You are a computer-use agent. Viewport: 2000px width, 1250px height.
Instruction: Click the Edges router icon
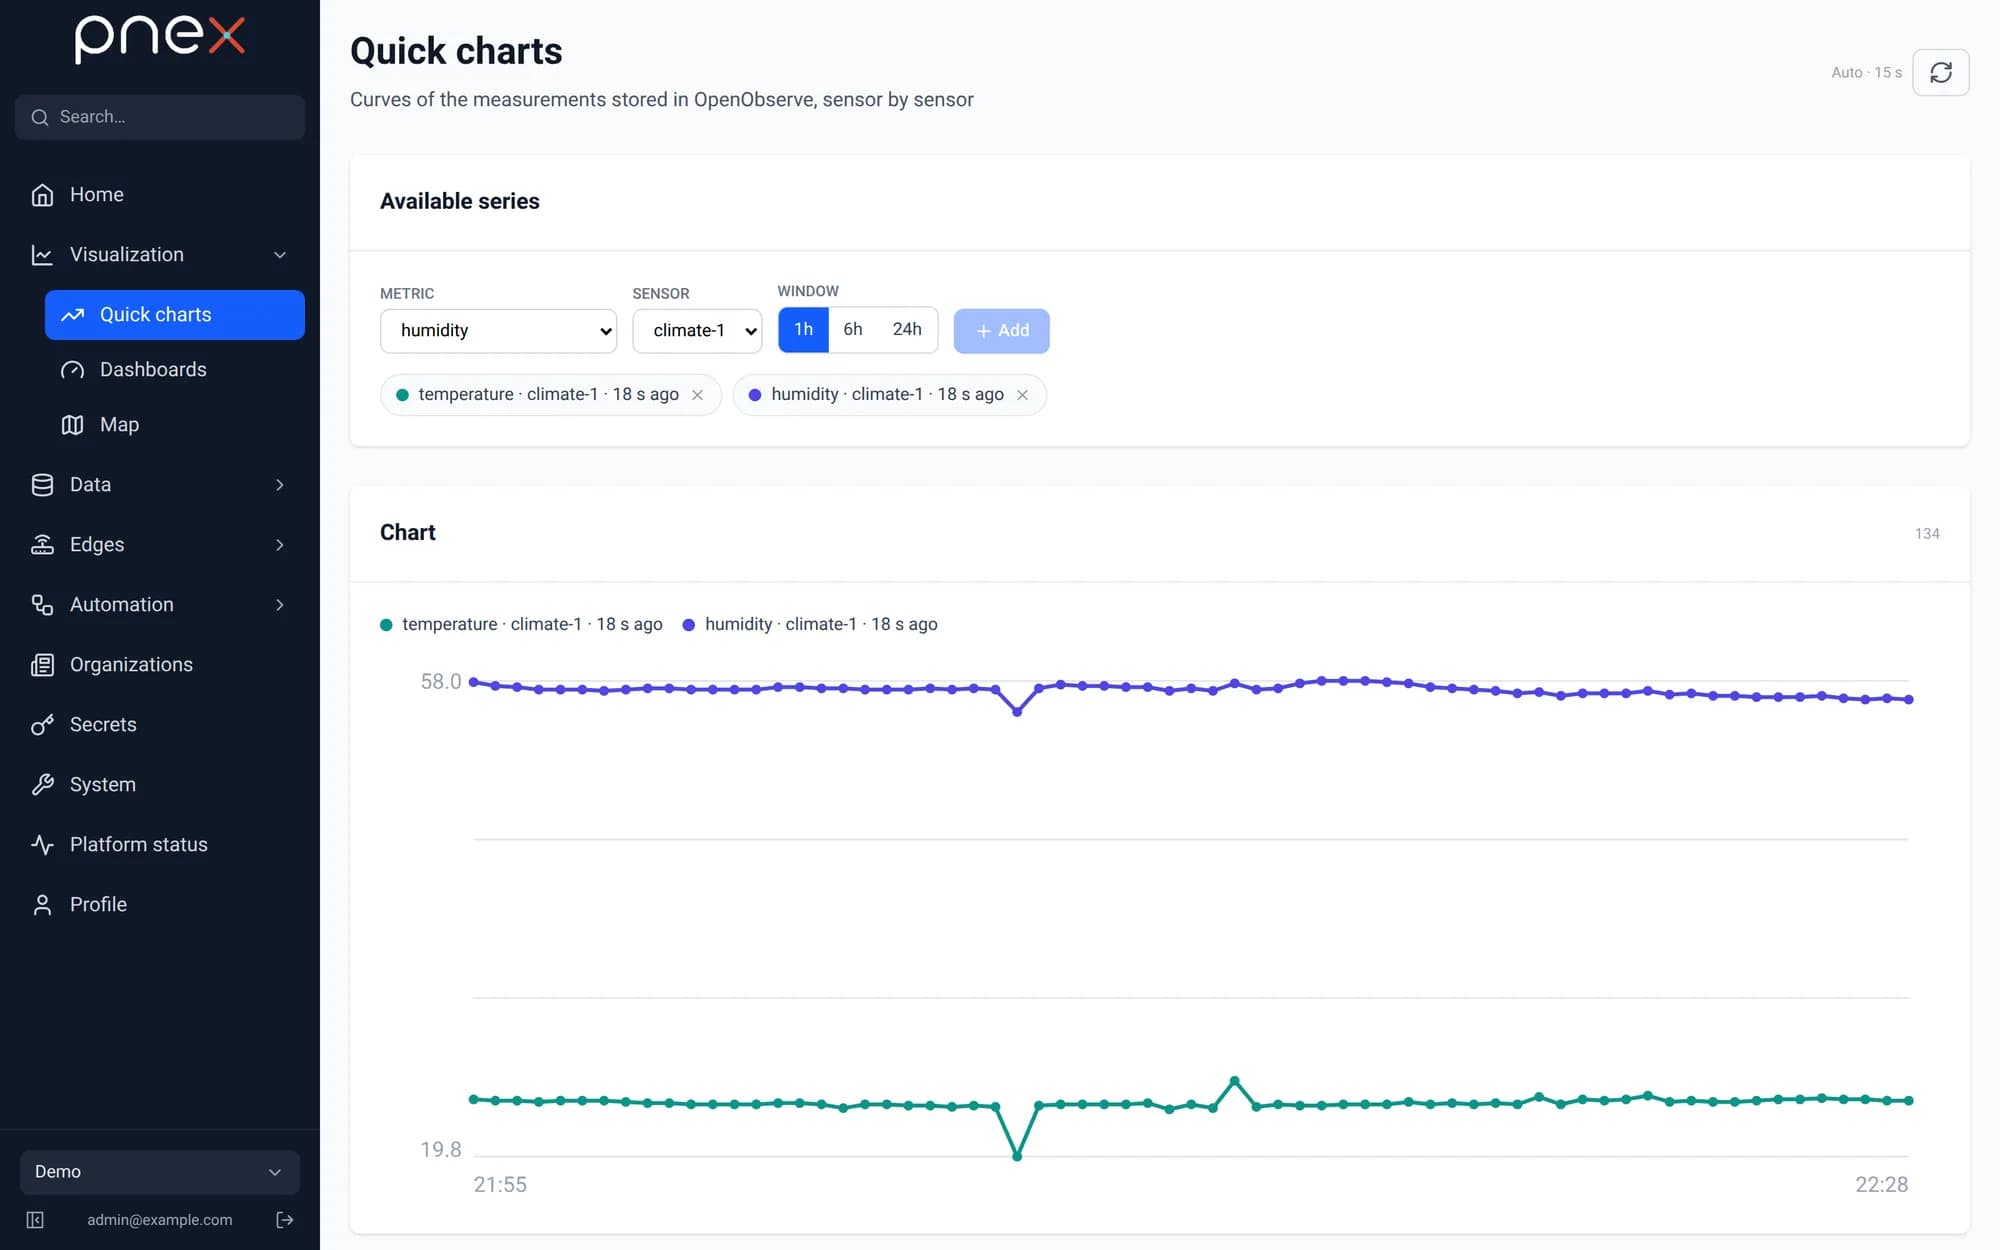tap(42, 545)
